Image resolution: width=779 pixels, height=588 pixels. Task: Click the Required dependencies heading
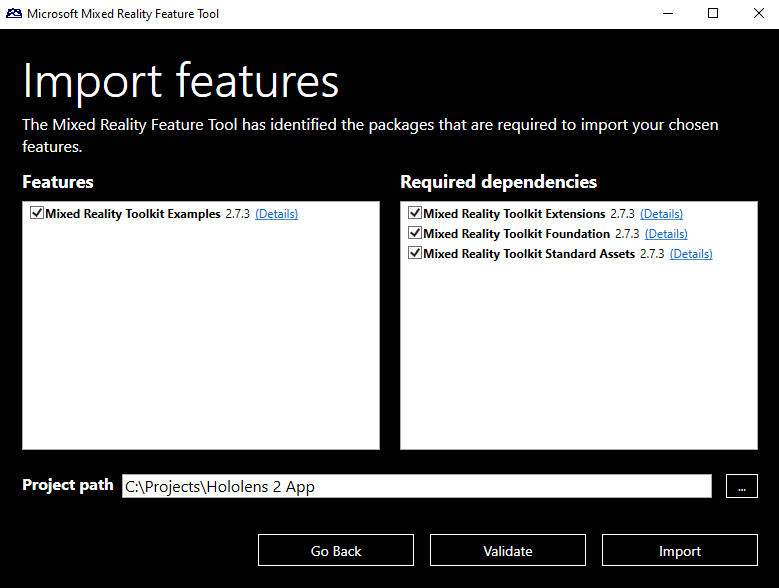tap(498, 182)
